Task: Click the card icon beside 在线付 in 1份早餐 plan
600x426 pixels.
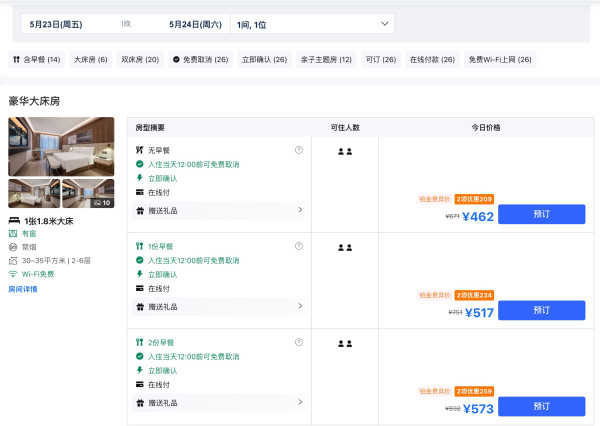Action: point(140,288)
